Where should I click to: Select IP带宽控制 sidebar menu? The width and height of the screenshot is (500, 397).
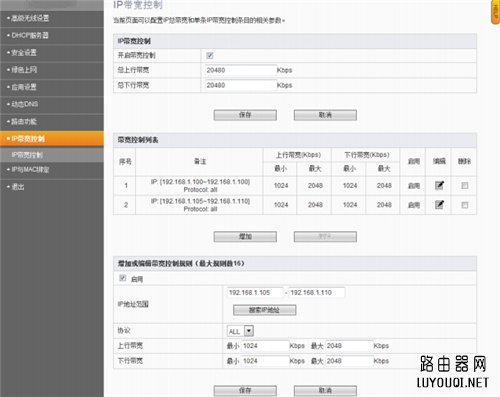[52, 139]
